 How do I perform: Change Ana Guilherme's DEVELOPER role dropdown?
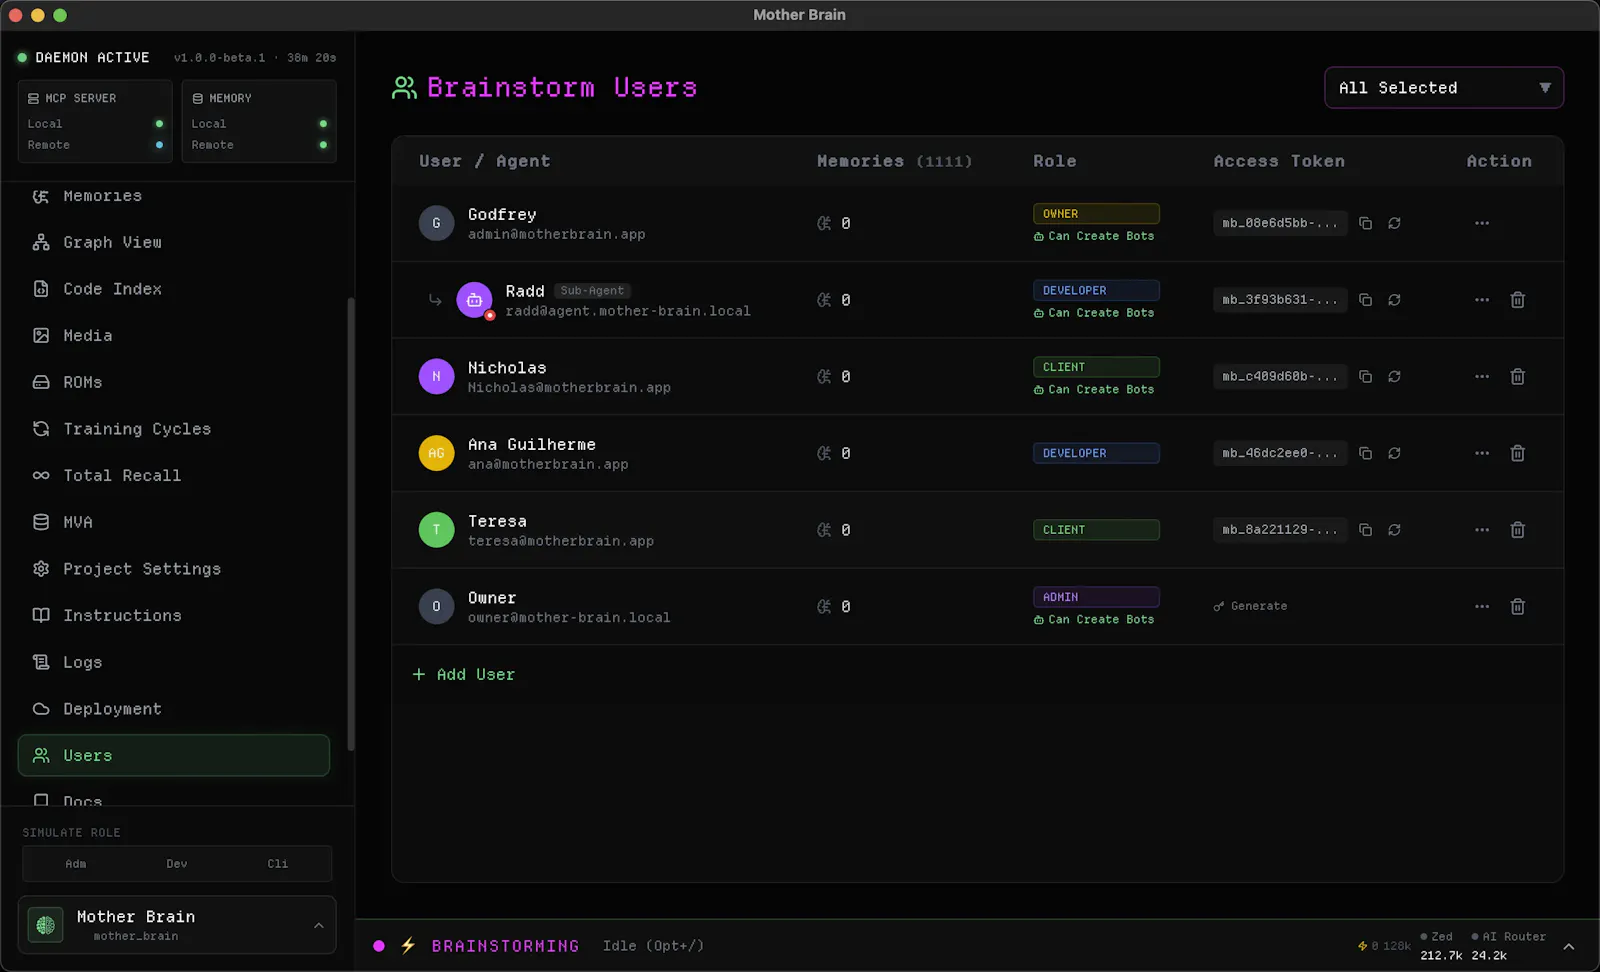point(1096,453)
